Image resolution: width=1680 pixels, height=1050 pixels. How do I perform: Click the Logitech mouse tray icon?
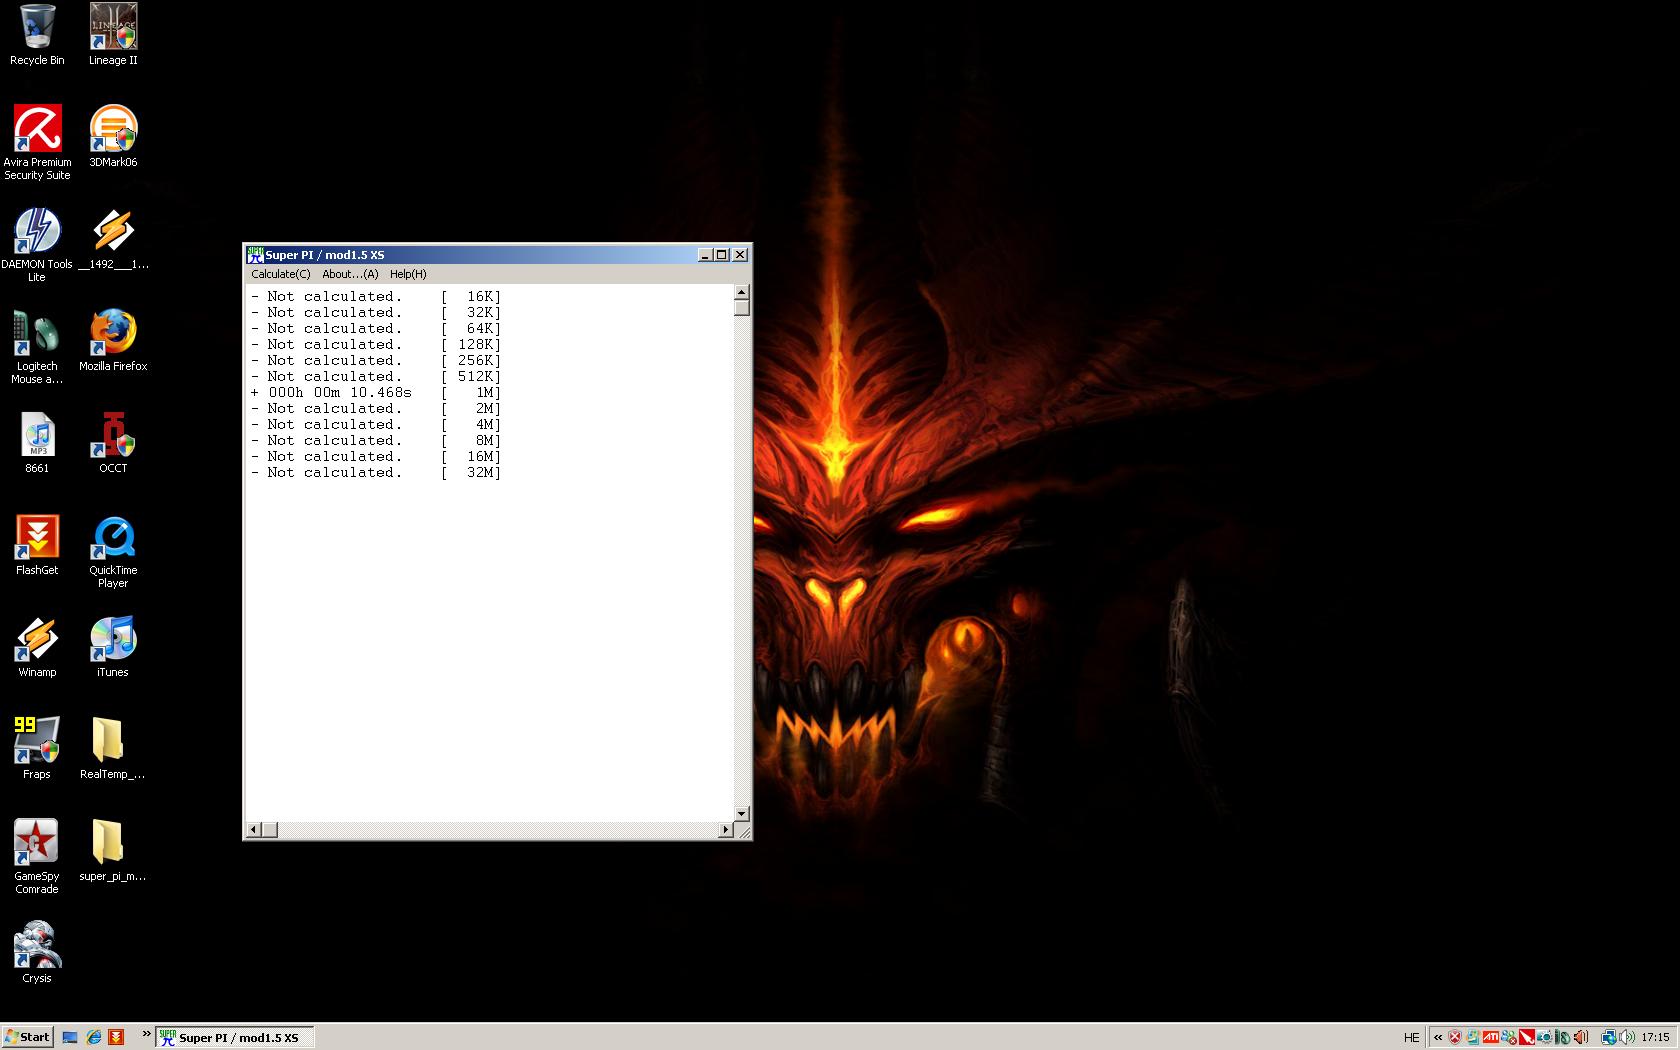(1562, 1037)
